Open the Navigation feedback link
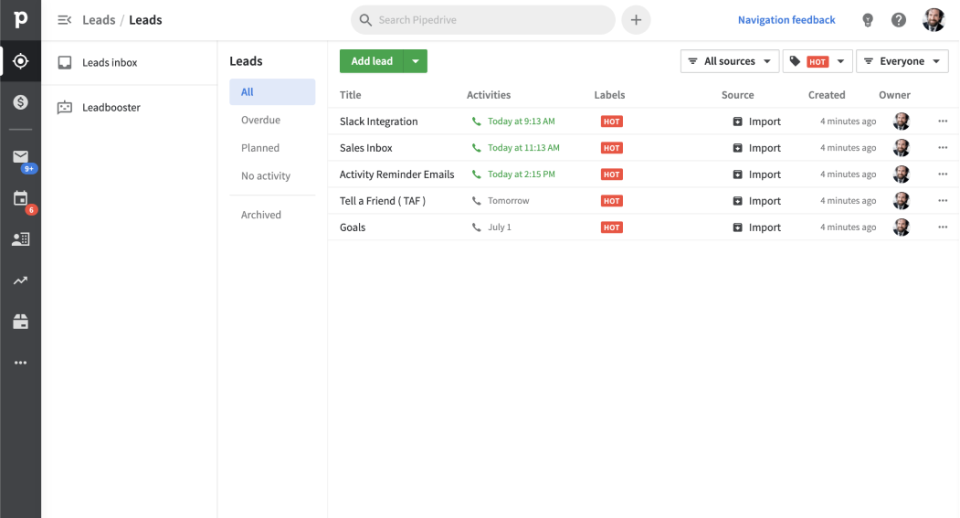 tap(786, 20)
